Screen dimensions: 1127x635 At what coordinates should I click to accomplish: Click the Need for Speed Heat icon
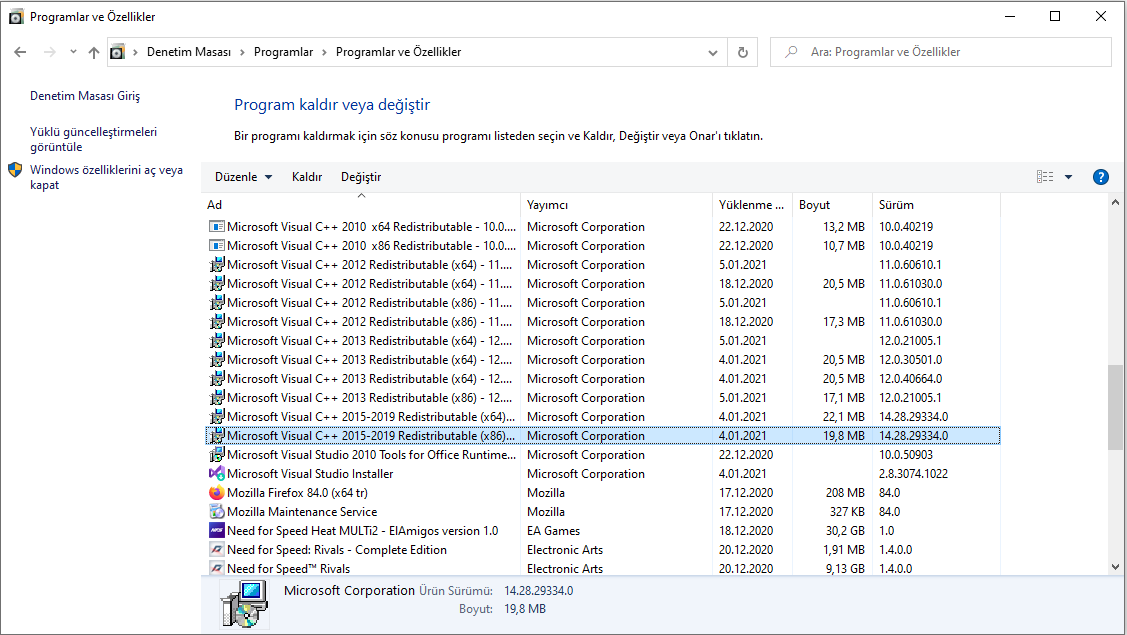click(x=216, y=530)
